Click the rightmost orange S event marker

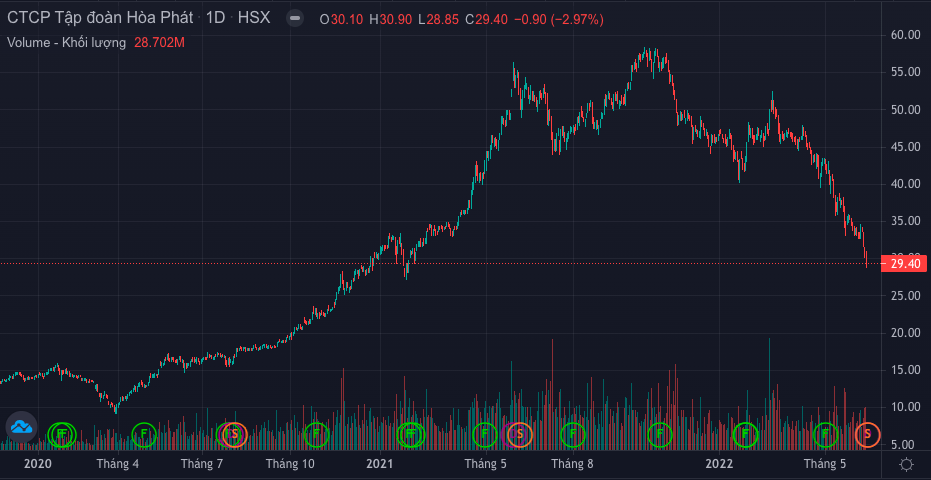pyautogui.click(x=867, y=434)
